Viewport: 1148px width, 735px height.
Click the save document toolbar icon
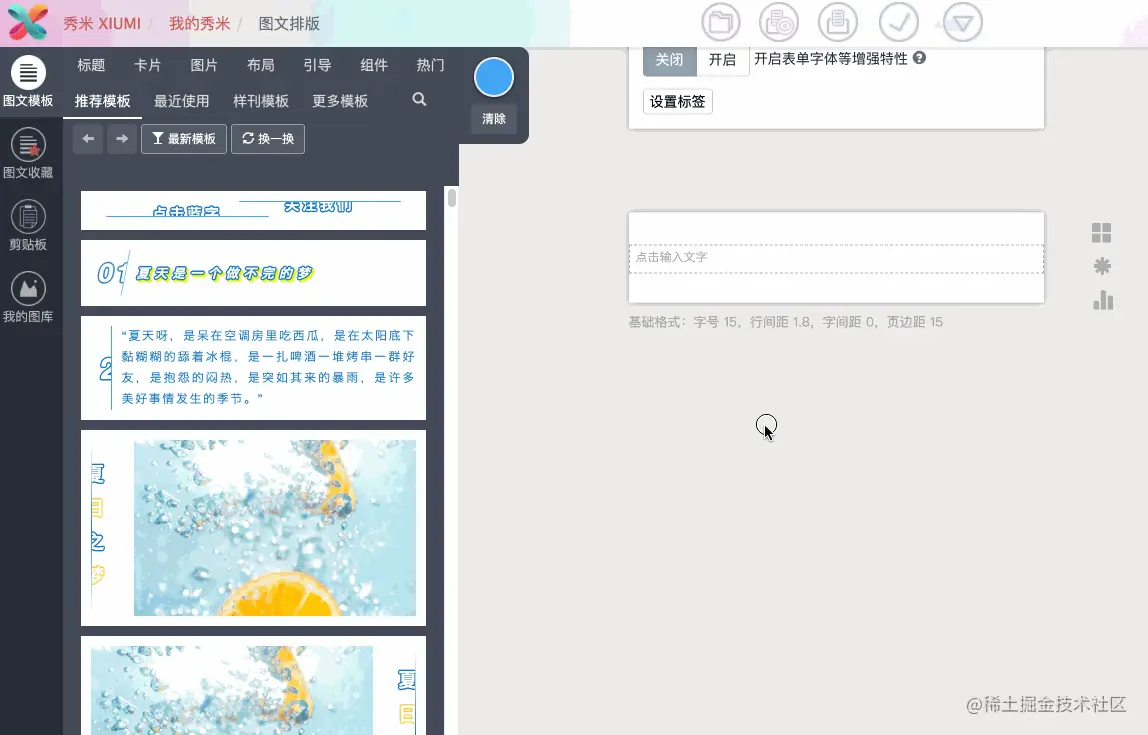click(838, 22)
